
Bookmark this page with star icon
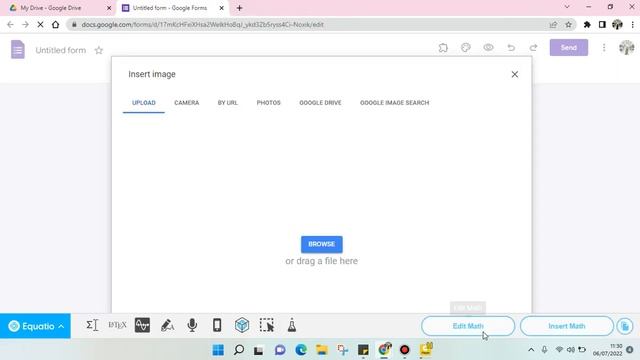568,24
